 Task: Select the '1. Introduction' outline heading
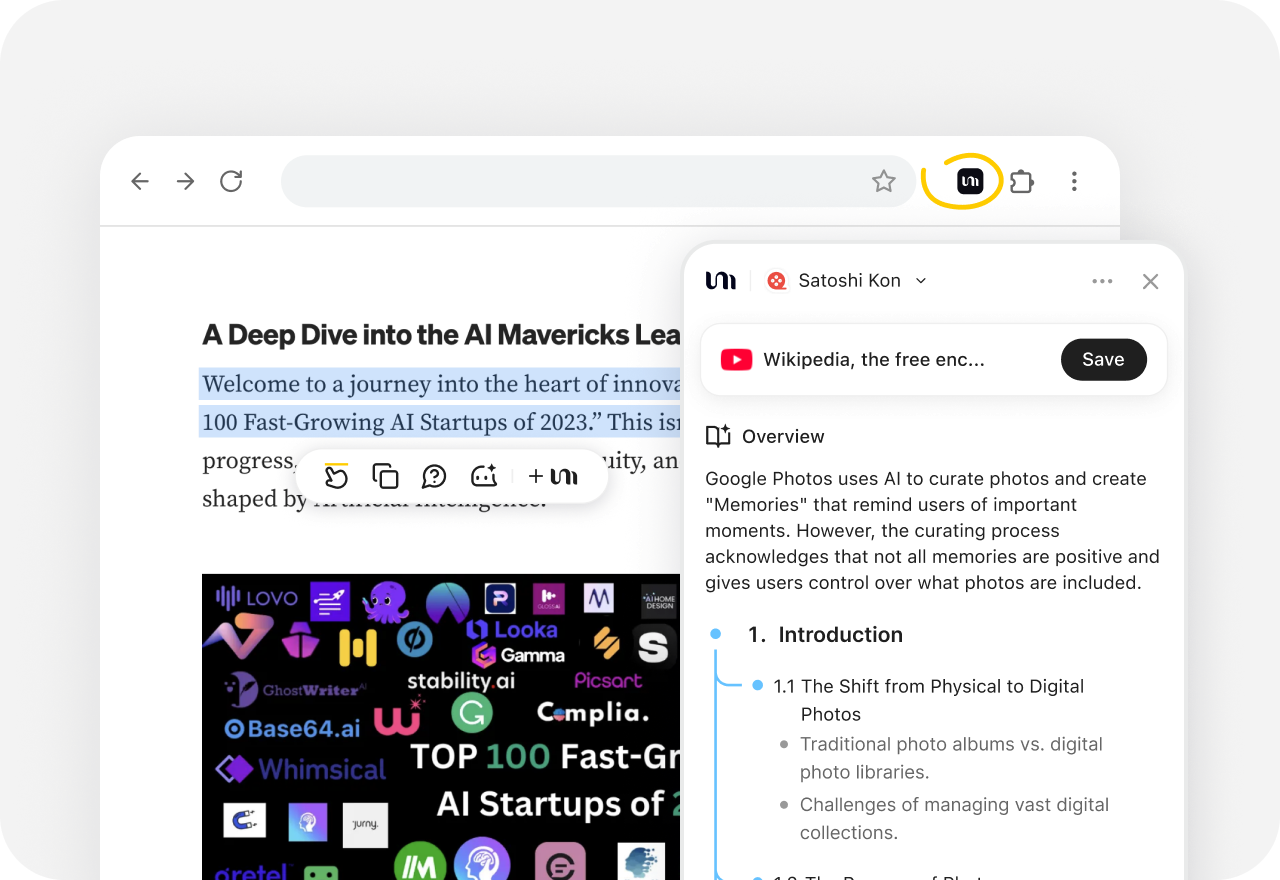tap(825, 634)
